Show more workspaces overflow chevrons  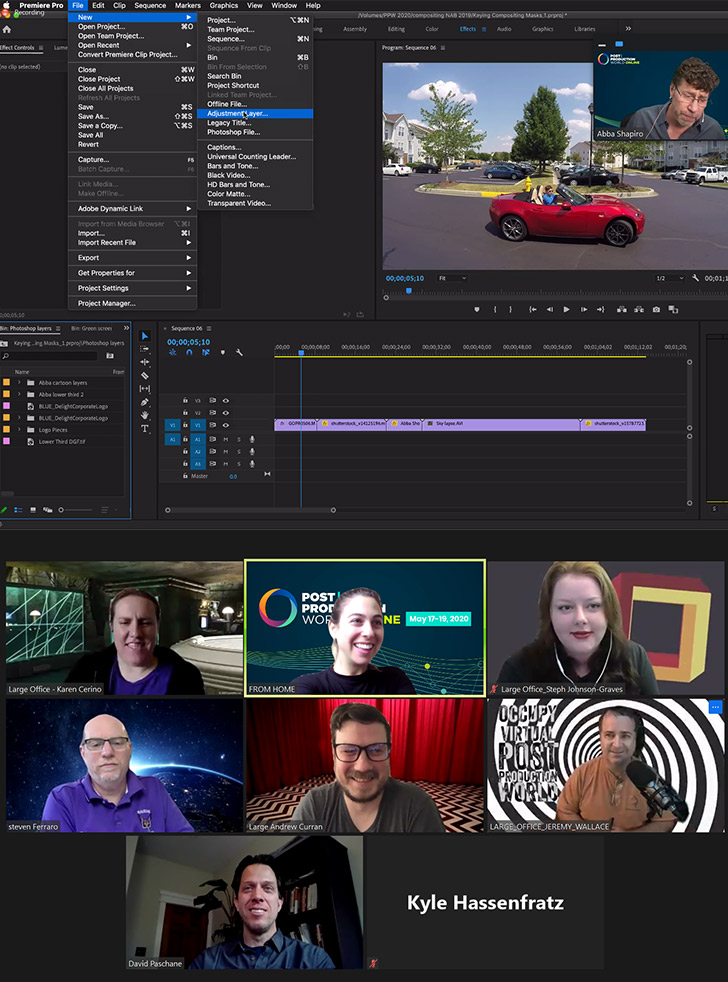point(628,29)
